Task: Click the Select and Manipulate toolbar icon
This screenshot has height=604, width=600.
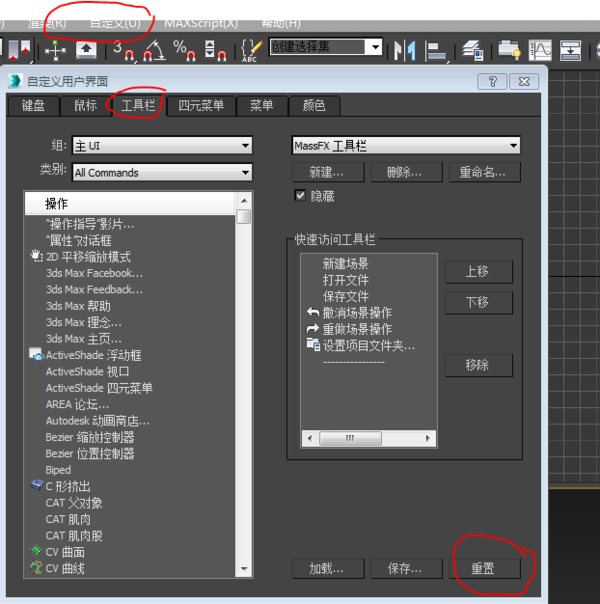Action: pyautogui.click(x=55, y=50)
